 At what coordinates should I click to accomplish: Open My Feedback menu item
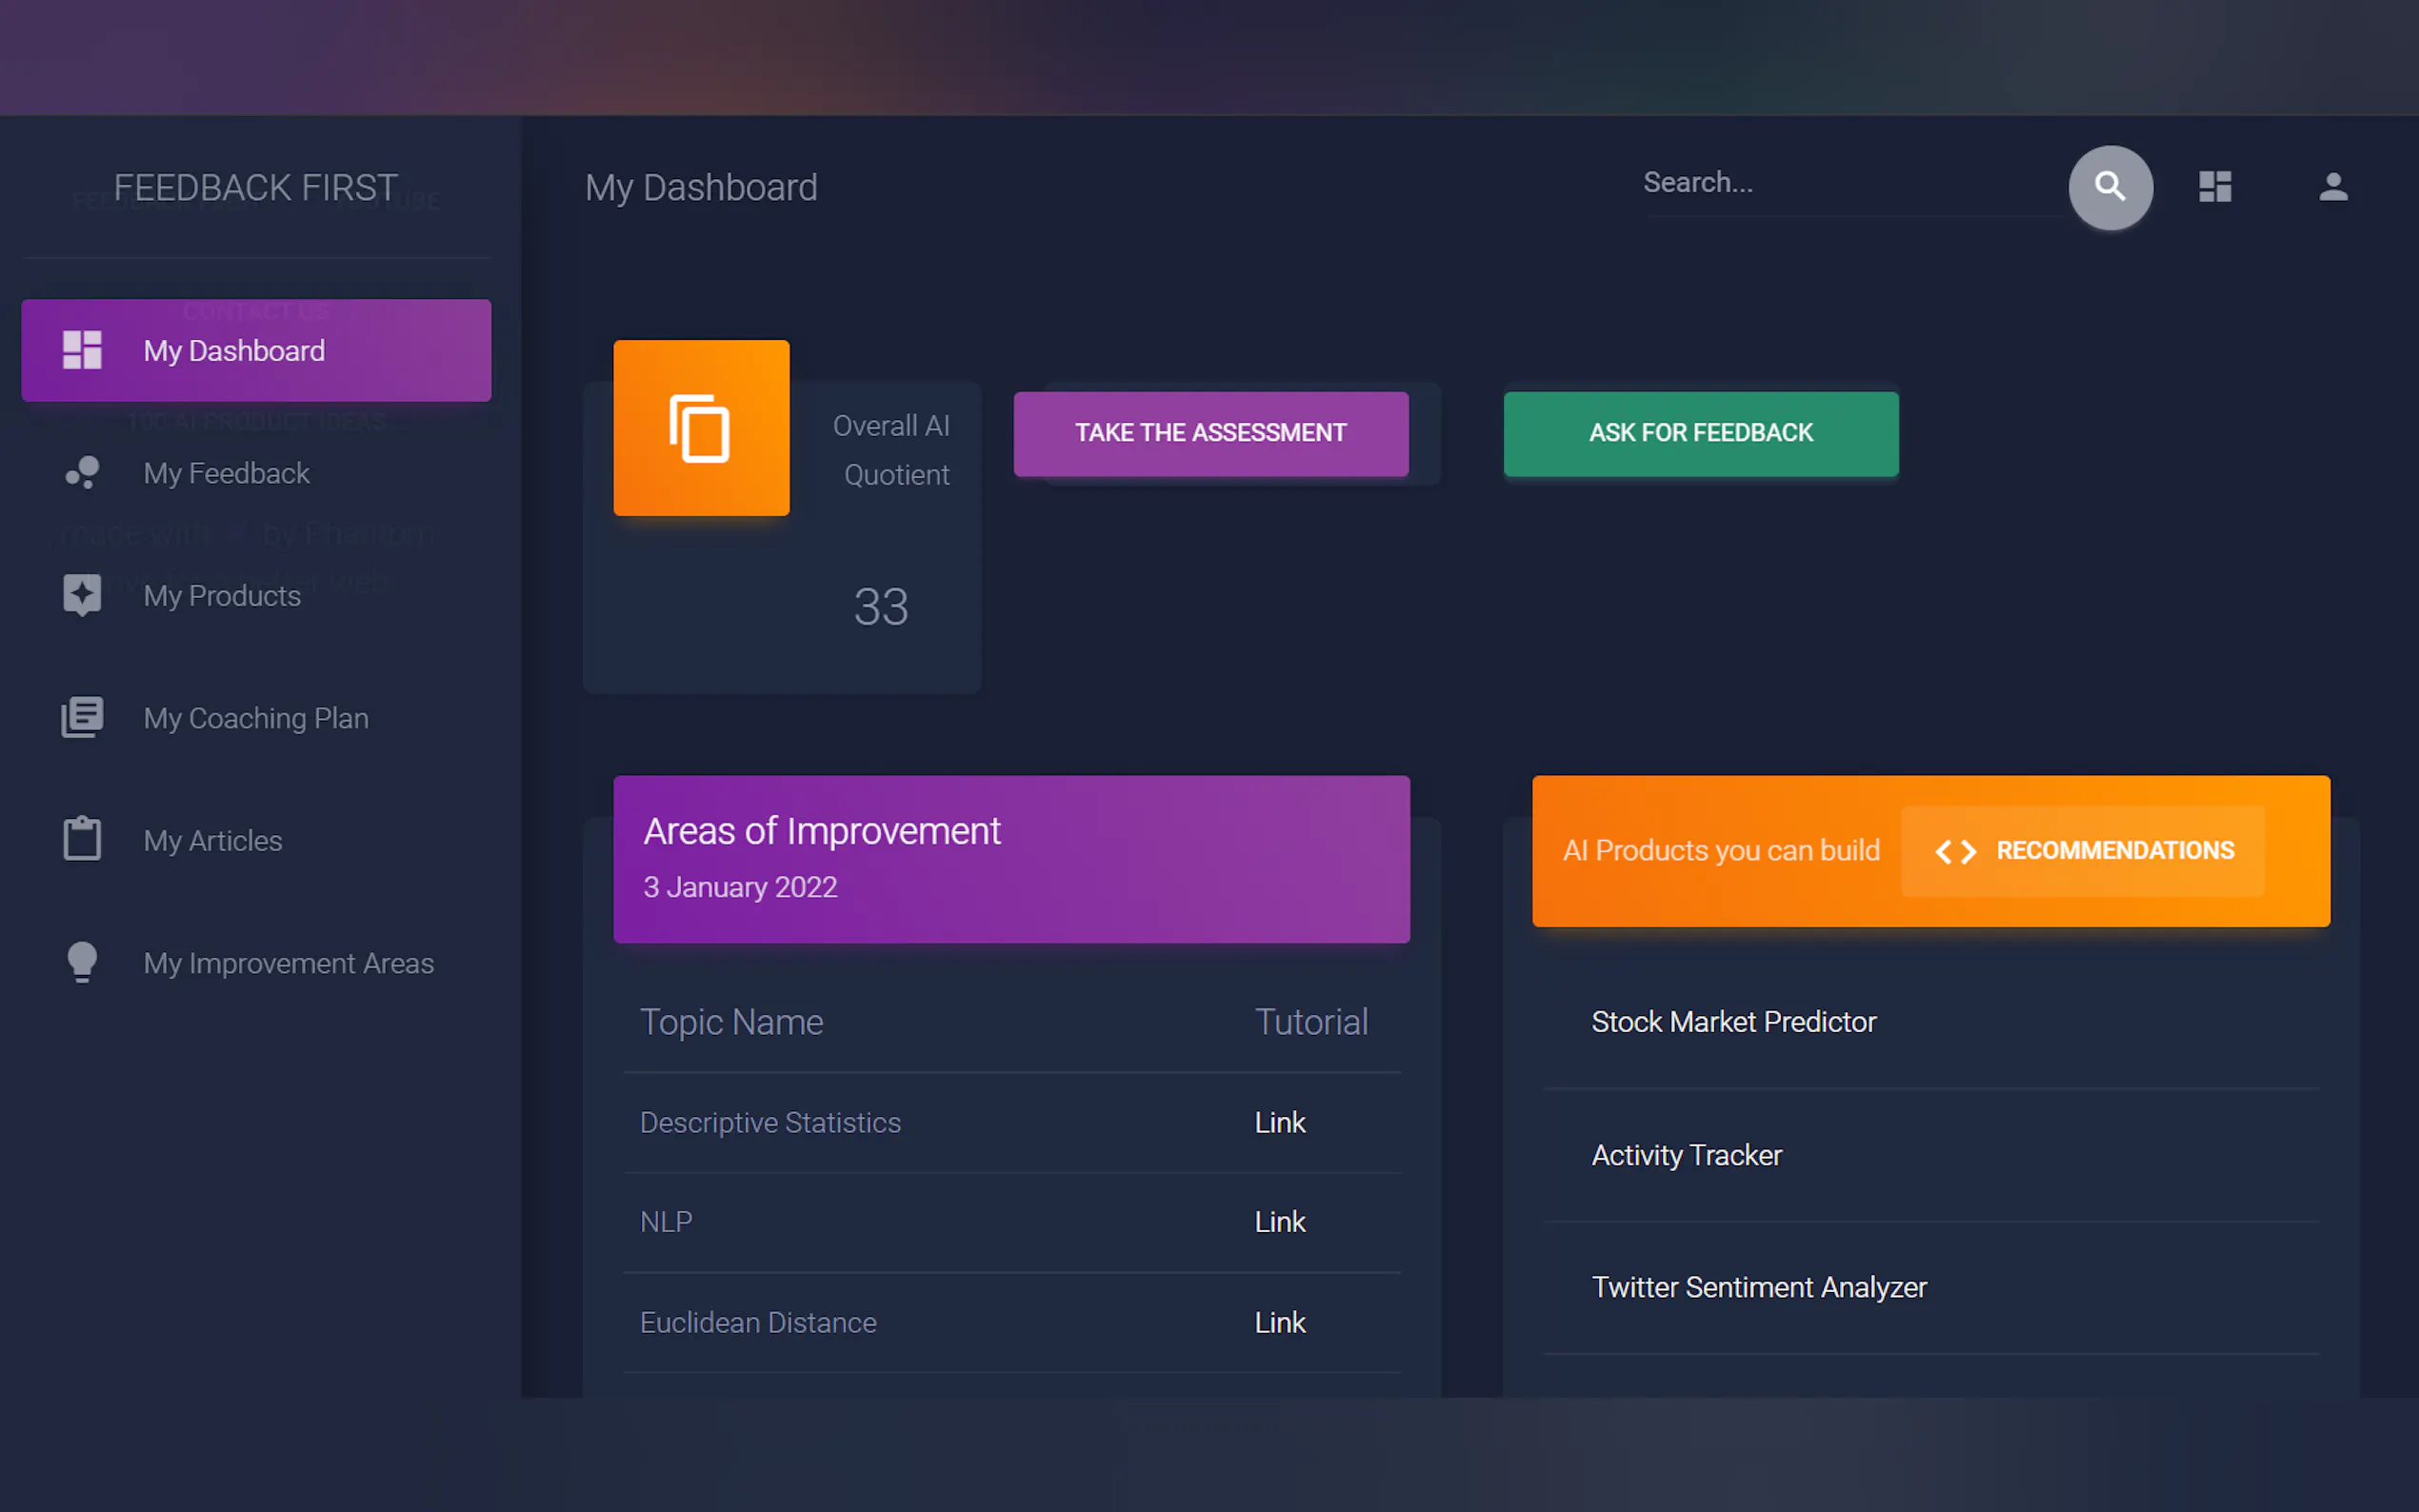(227, 473)
